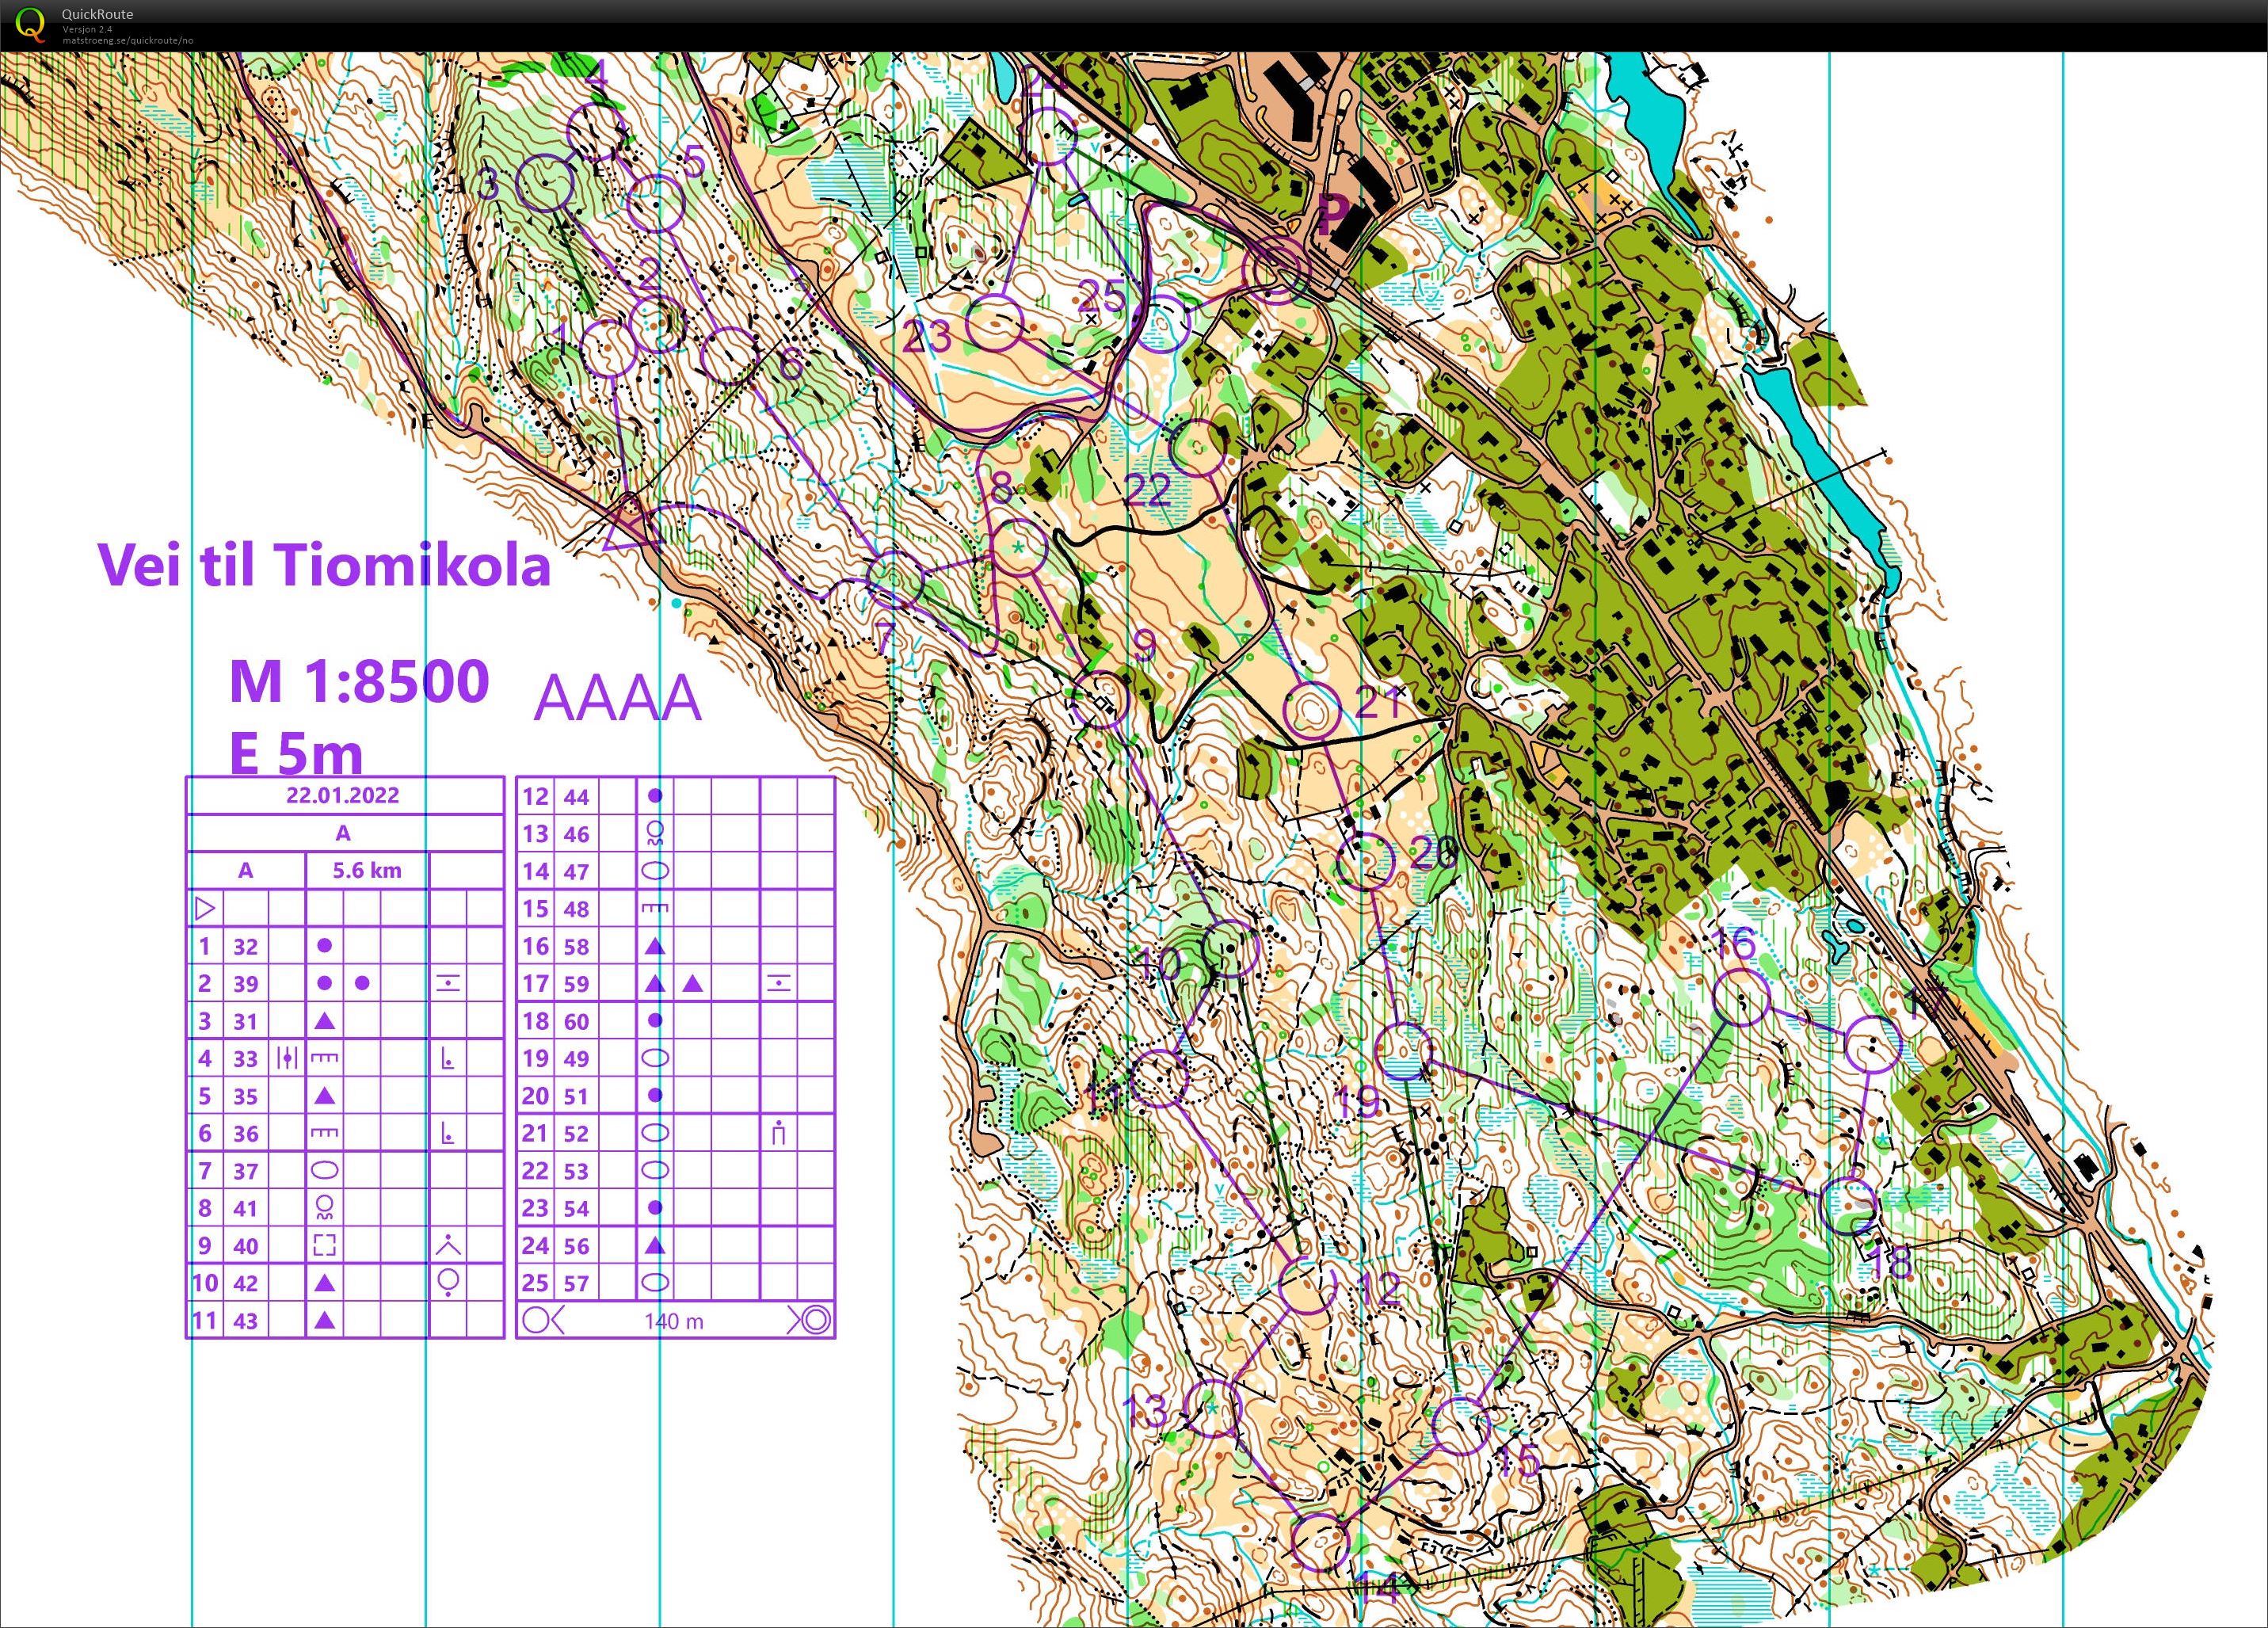Click the finish double circle on map
The height and width of the screenshot is (1628, 2268).
1275,270
